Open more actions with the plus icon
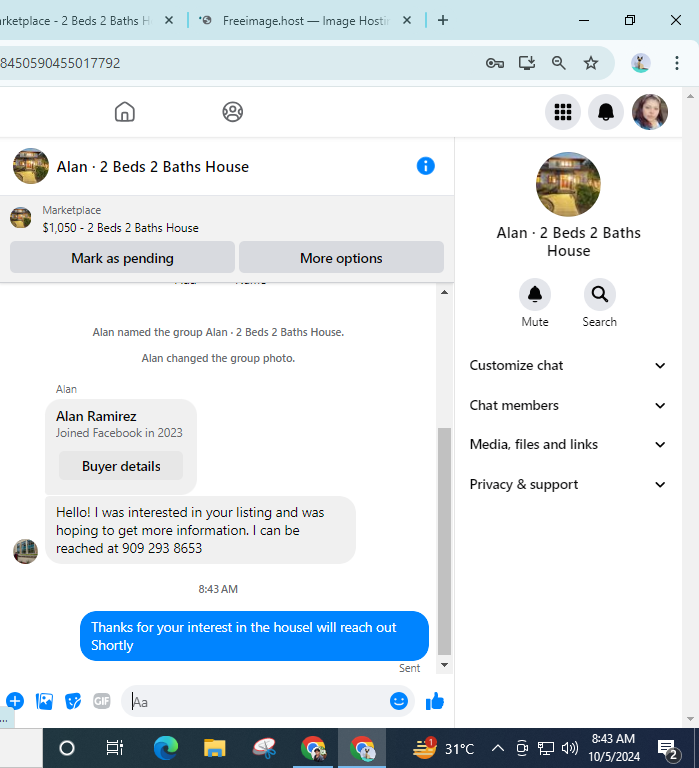This screenshot has height=768, width=699. (15, 701)
